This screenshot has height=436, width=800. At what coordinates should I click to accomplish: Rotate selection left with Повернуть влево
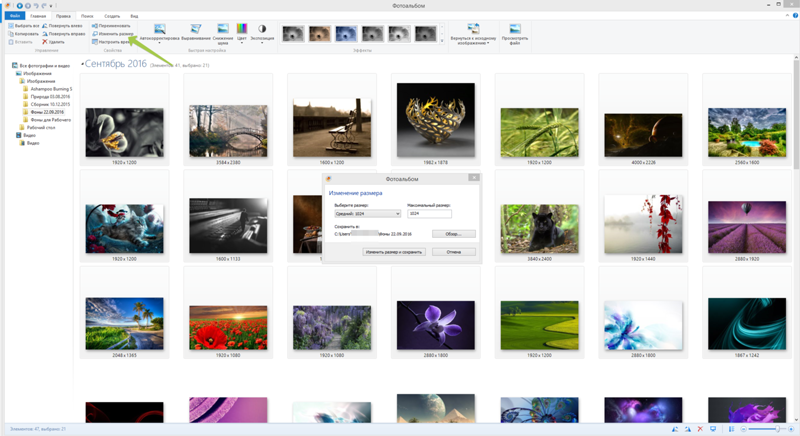coord(62,25)
